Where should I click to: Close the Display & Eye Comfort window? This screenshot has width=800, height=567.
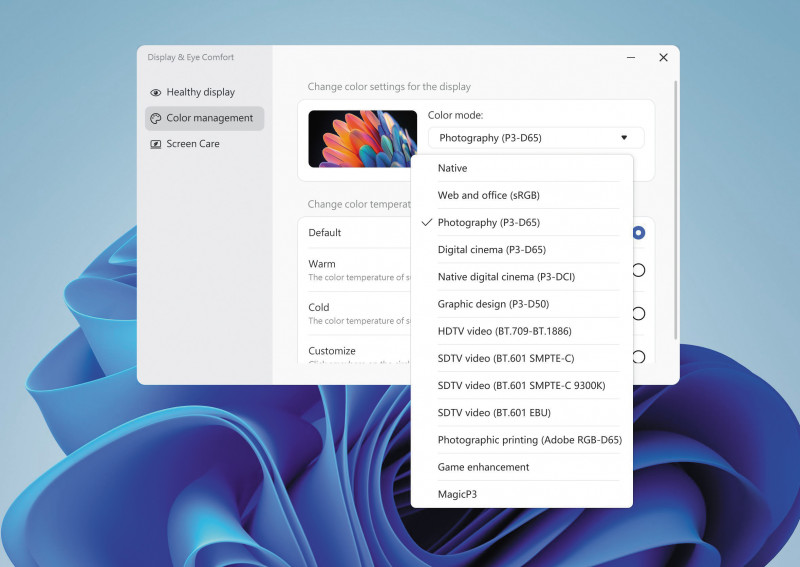[x=663, y=58]
